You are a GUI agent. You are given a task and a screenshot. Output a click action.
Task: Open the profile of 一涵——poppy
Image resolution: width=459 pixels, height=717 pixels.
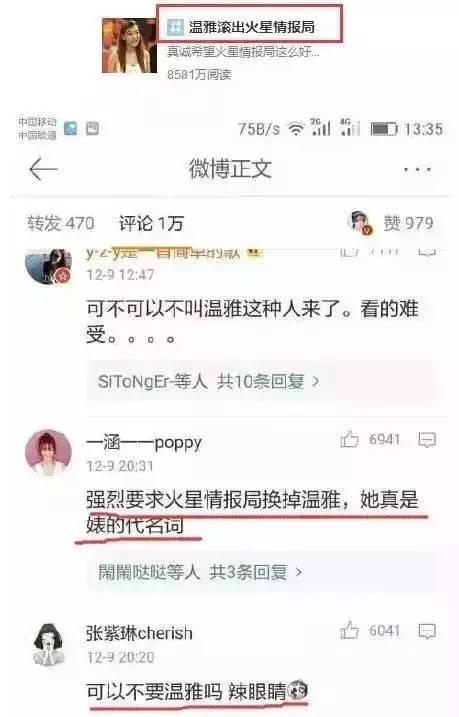click(x=144, y=442)
